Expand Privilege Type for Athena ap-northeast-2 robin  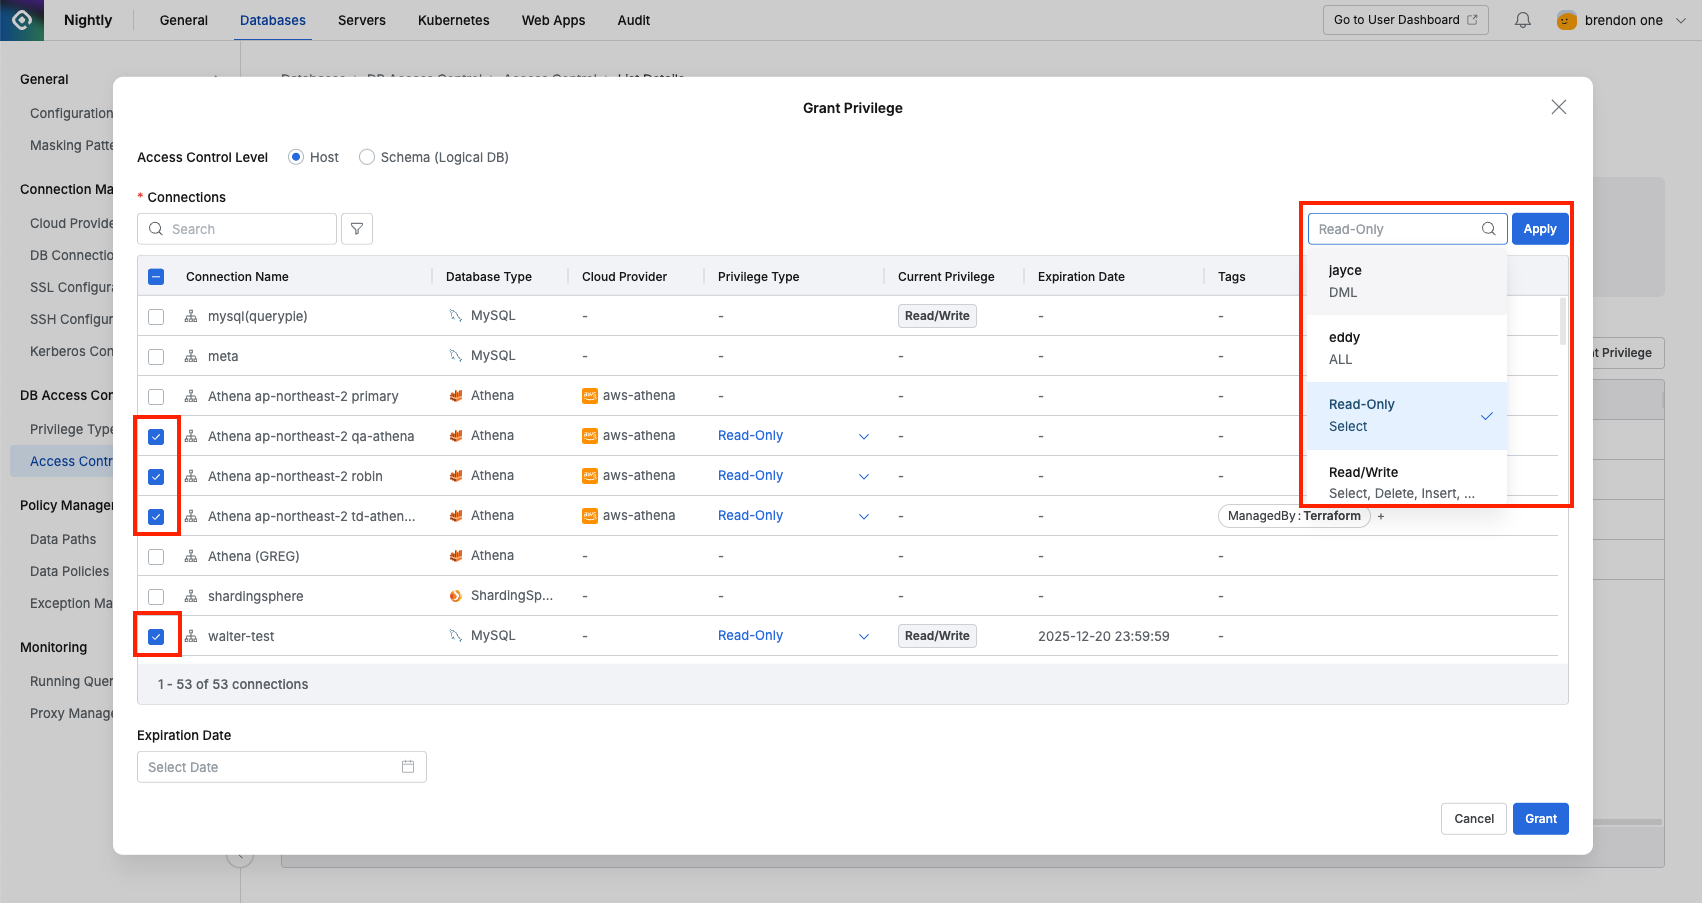864,477
